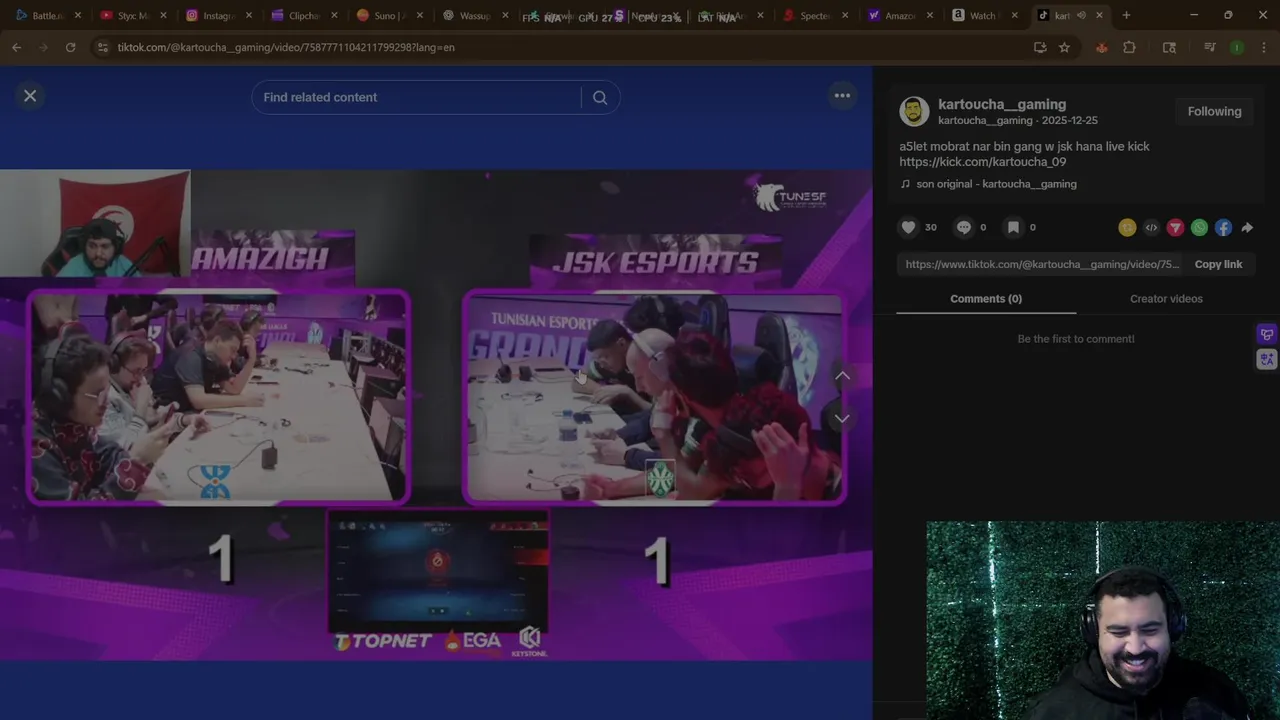Open the kick.com/kartoucha_09 link
Image resolution: width=1280 pixels, height=720 pixels.
click(982, 162)
